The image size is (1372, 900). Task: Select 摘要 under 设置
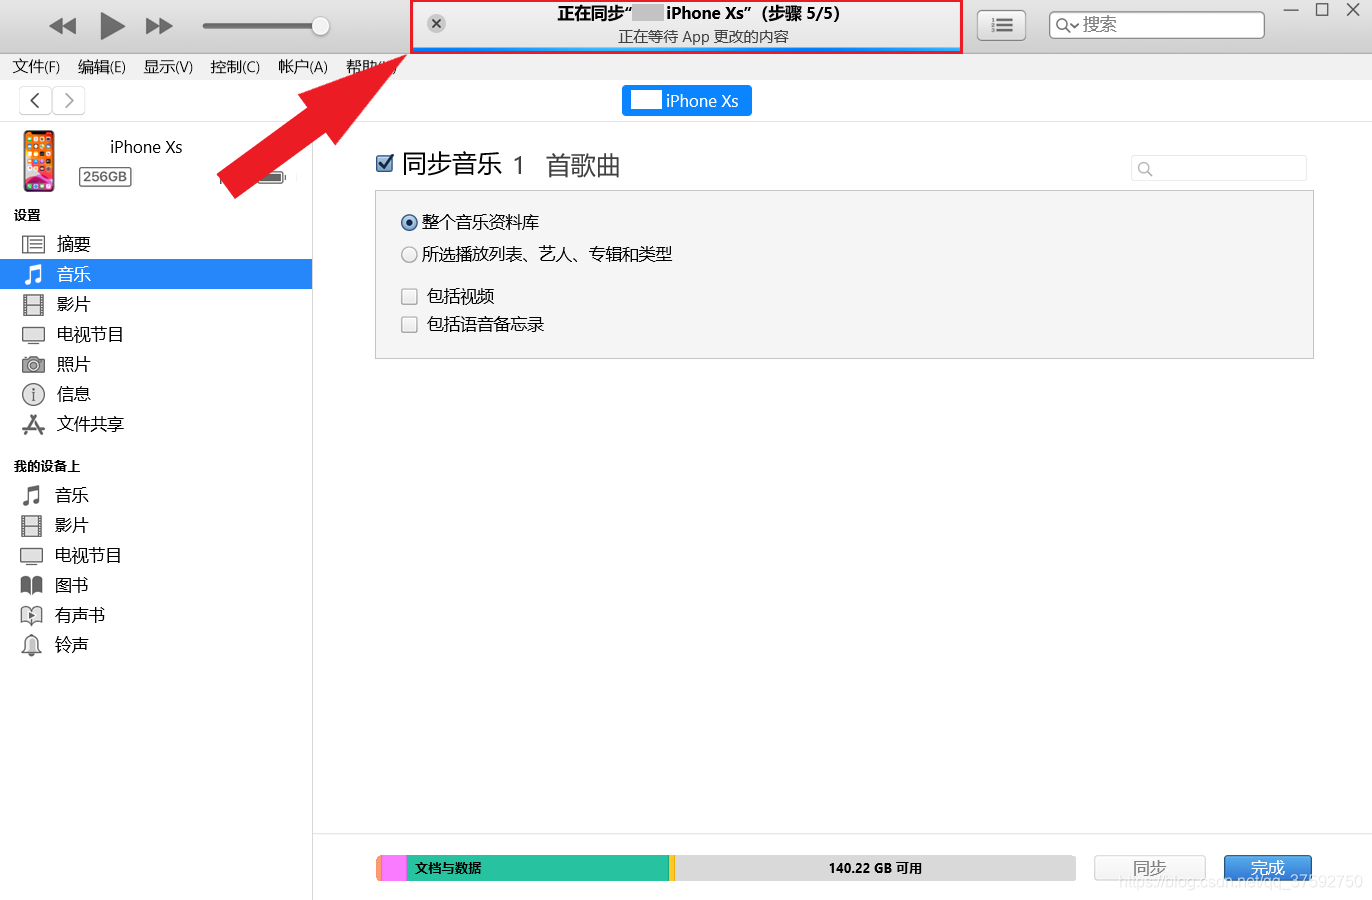click(x=156, y=244)
